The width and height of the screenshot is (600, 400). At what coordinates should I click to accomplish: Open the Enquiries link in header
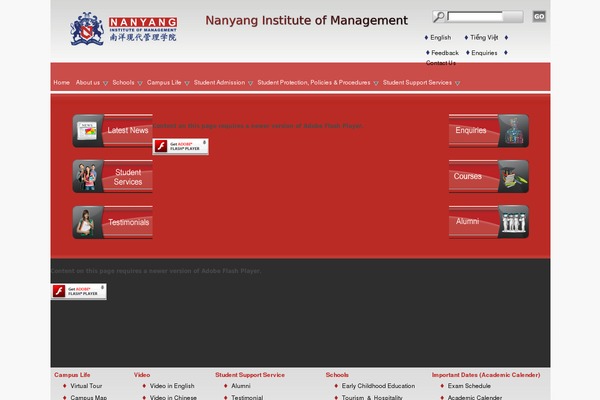click(x=484, y=53)
